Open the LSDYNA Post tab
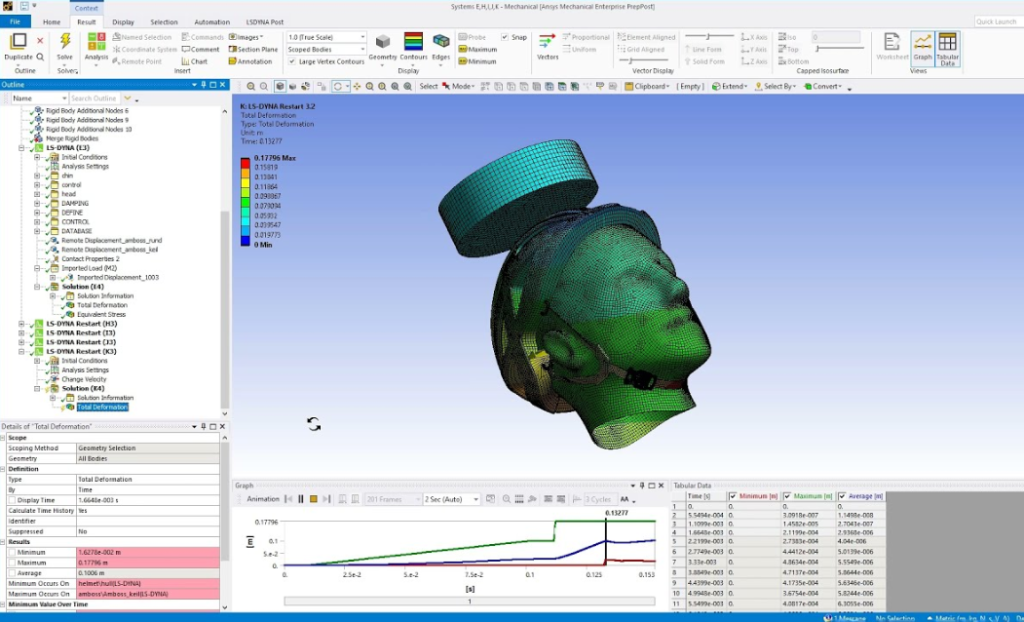This screenshot has height=622, width=1024. pyautogui.click(x=264, y=21)
